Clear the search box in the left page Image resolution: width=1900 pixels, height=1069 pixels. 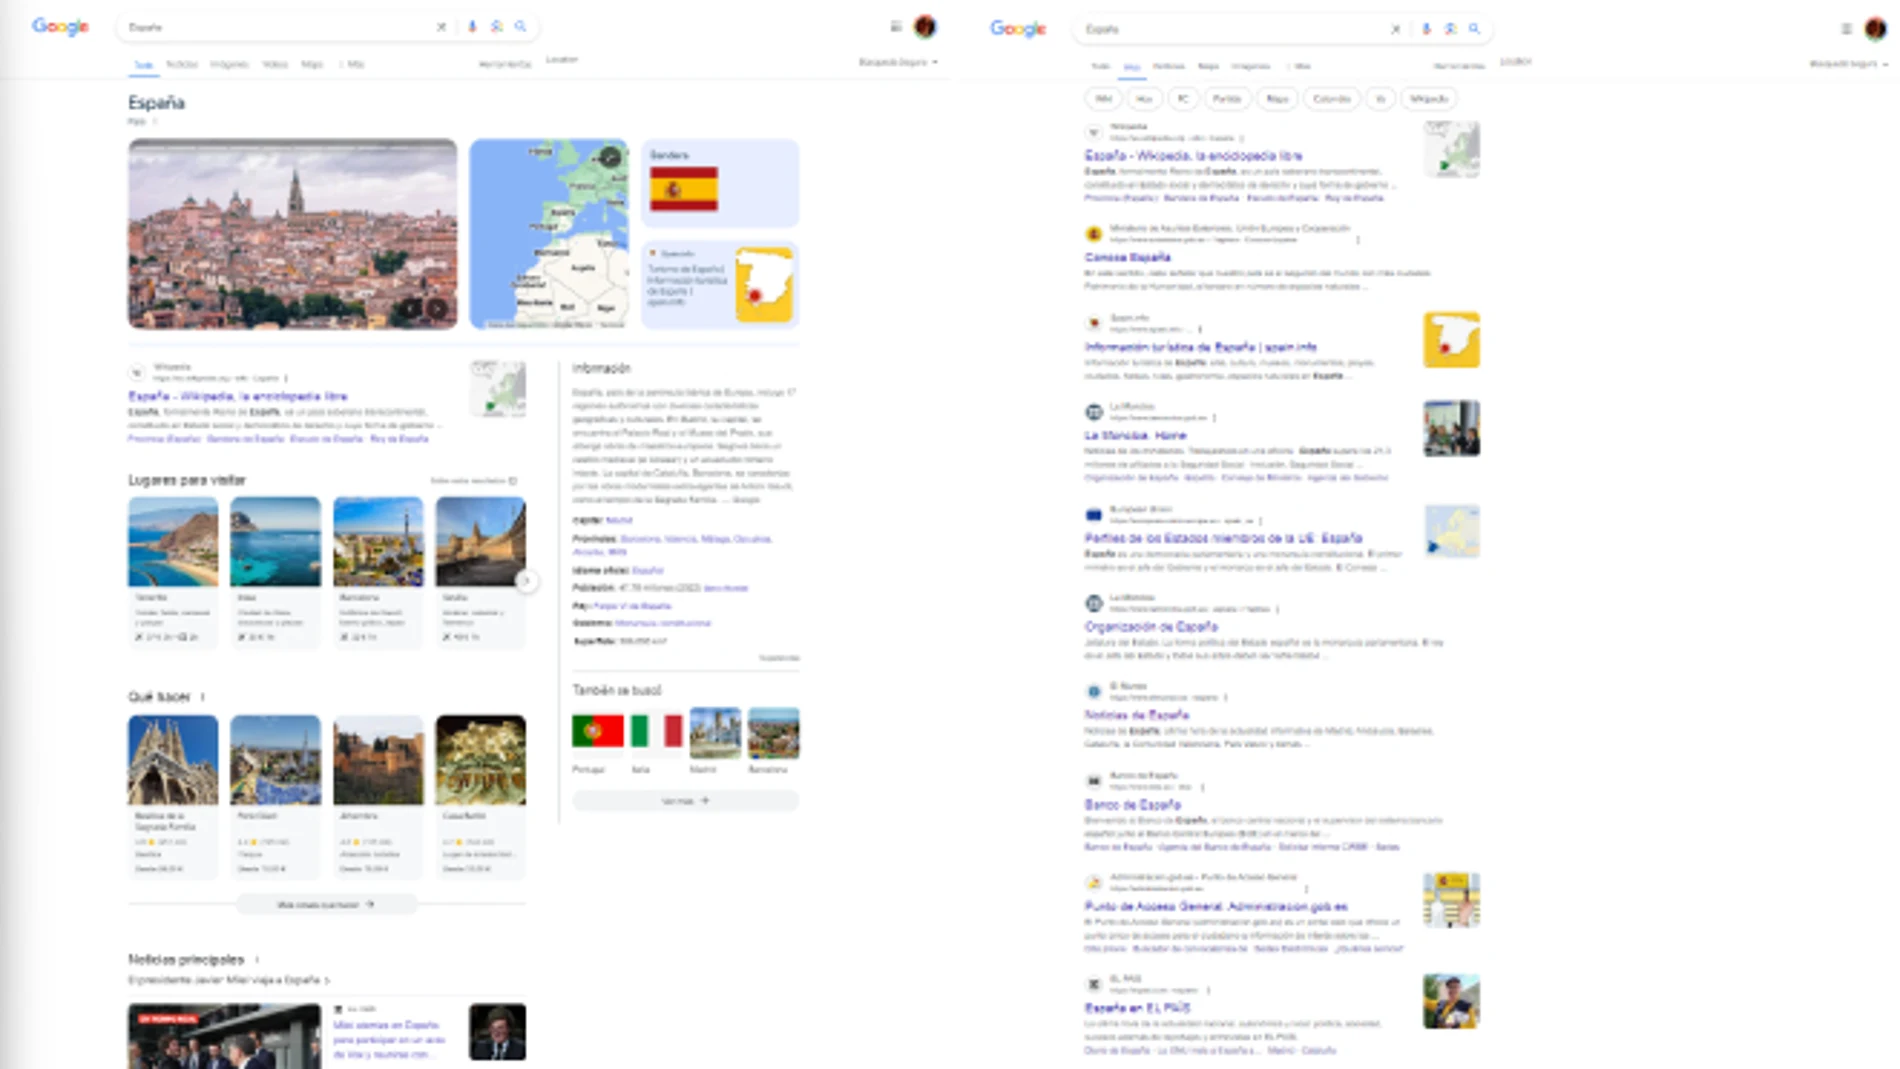[x=441, y=27]
